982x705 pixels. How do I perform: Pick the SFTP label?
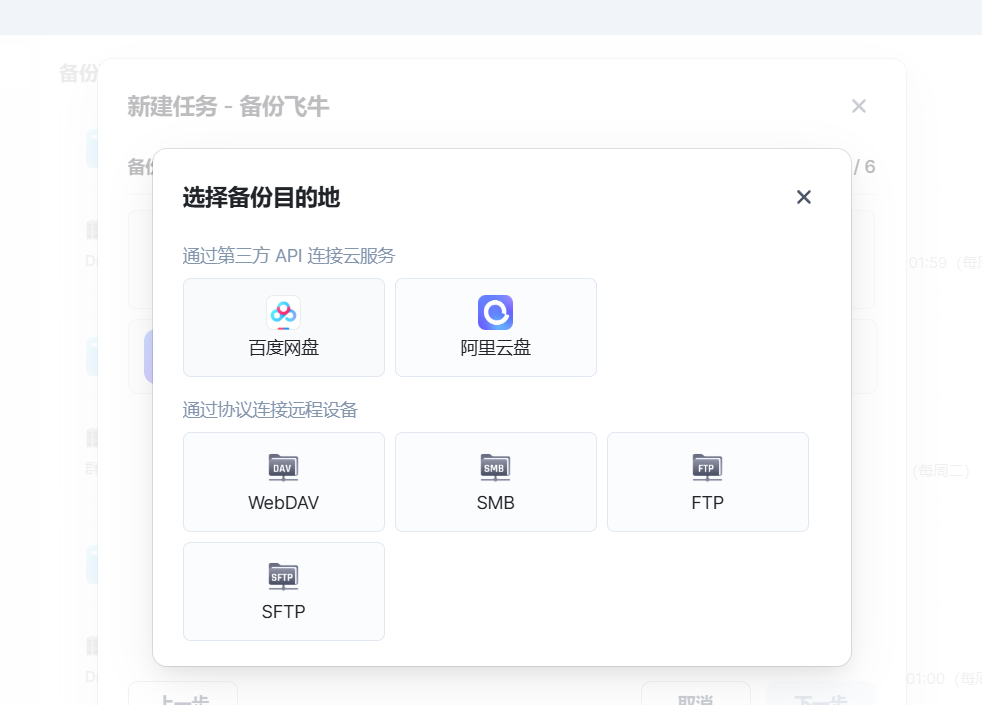pos(284,612)
